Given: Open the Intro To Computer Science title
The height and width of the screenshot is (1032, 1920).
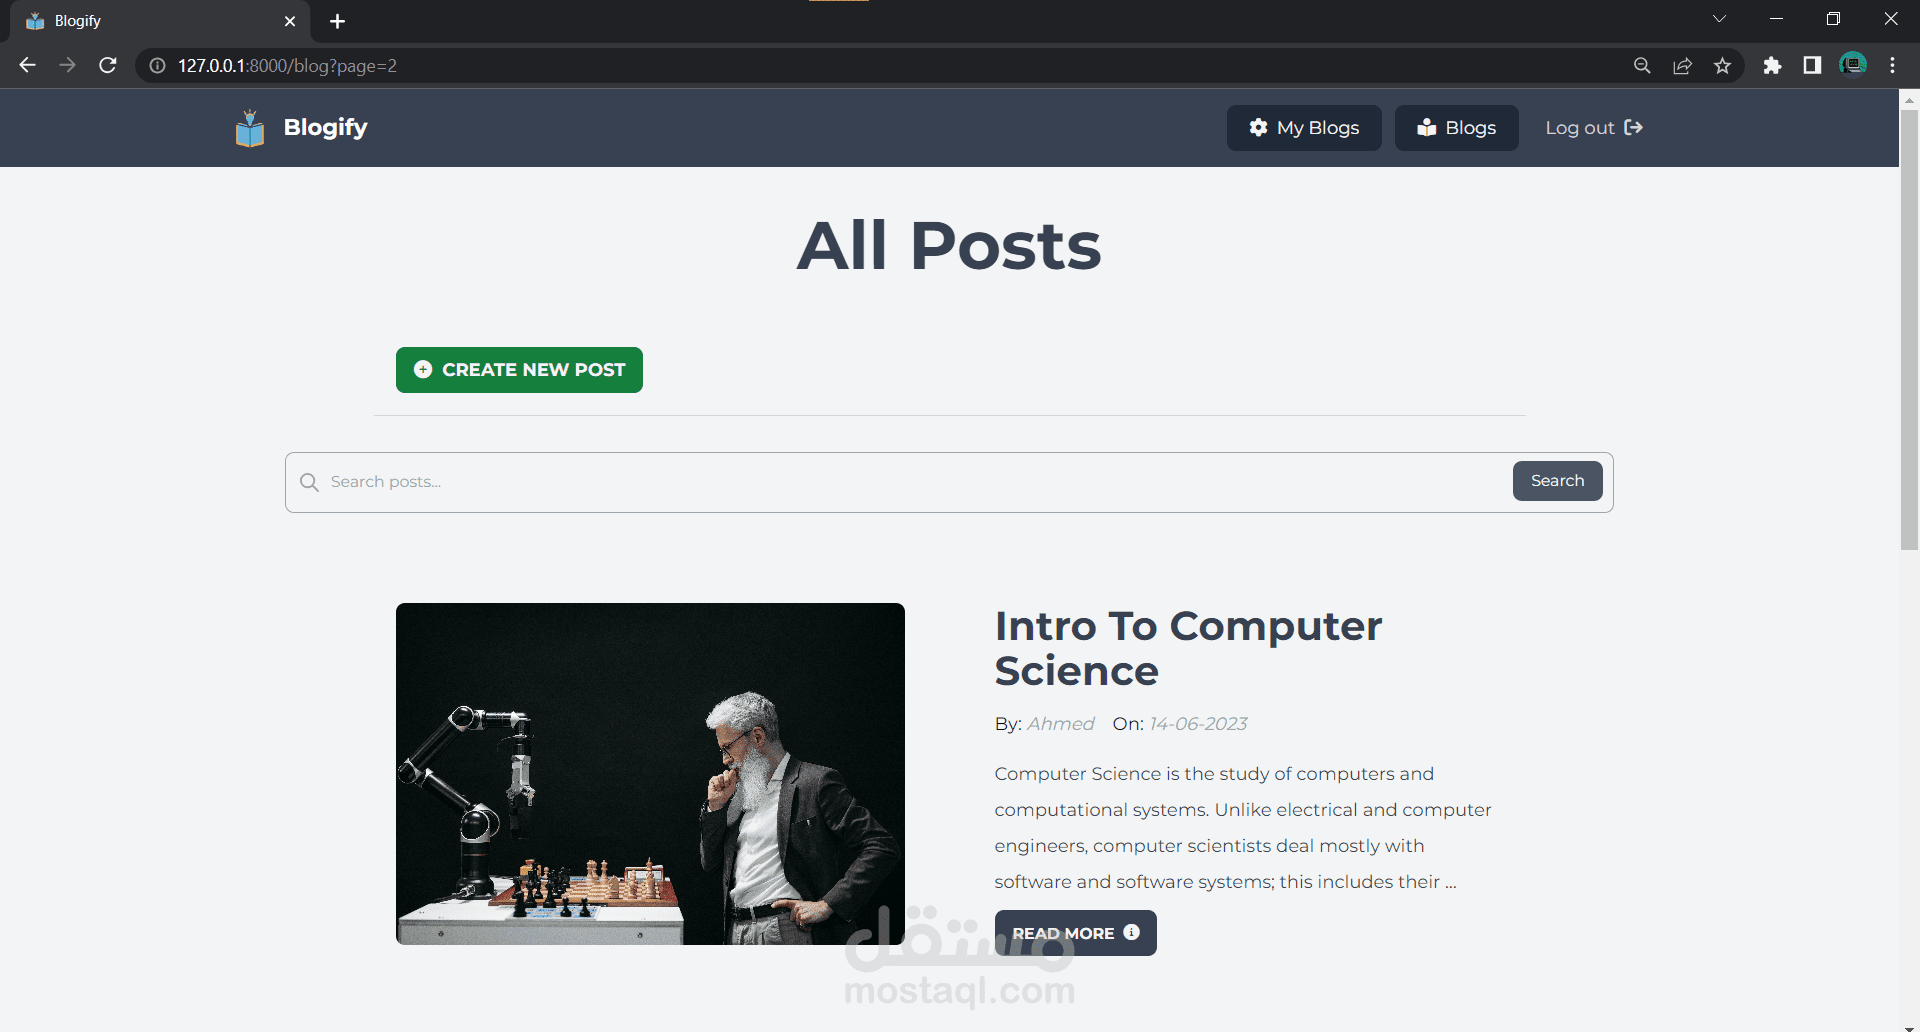Looking at the screenshot, I should (1188, 648).
